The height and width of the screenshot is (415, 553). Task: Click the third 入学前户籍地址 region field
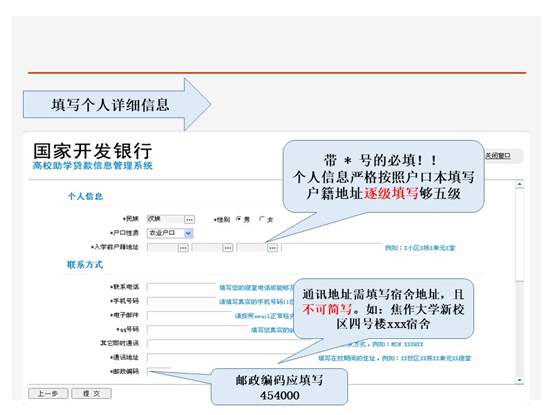[252, 248]
